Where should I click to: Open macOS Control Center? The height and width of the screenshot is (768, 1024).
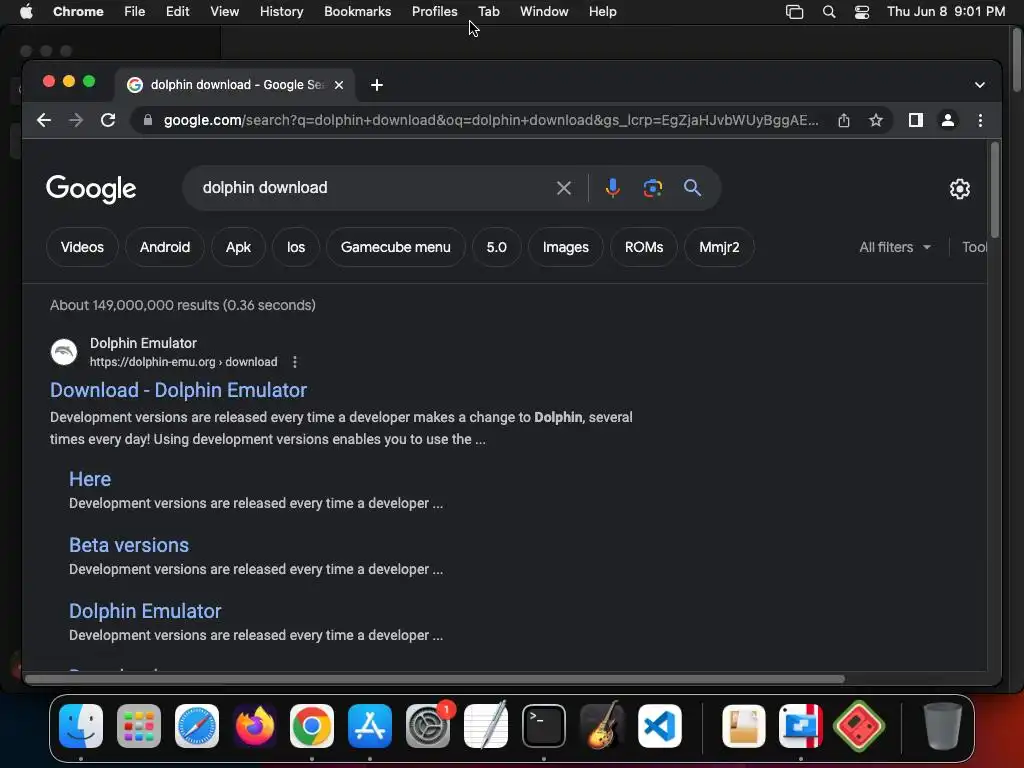pyautogui.click(x=861, y=12)
